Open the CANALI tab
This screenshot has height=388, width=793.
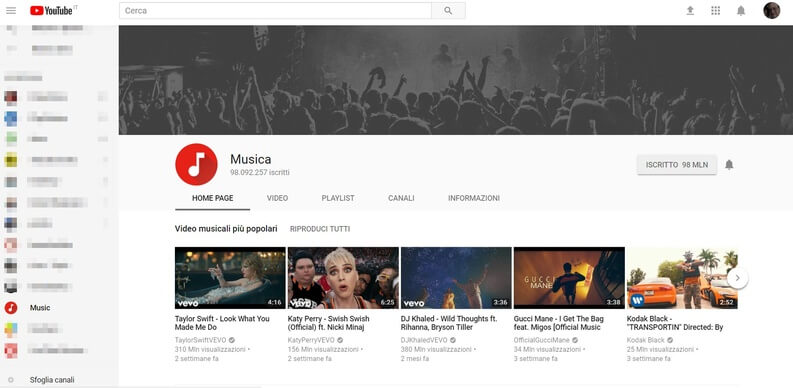pyautogui.click(x=401, y=198)
